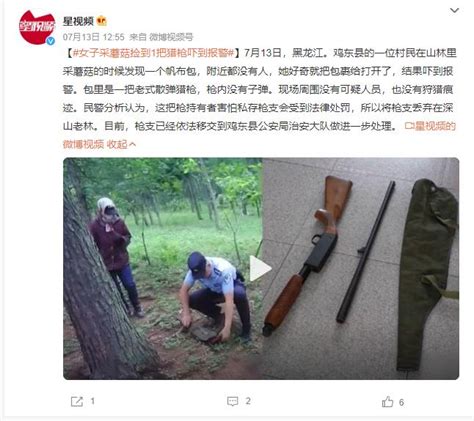
Task: Open the 微博视频号 source link
Action: [x=171, y=37]
